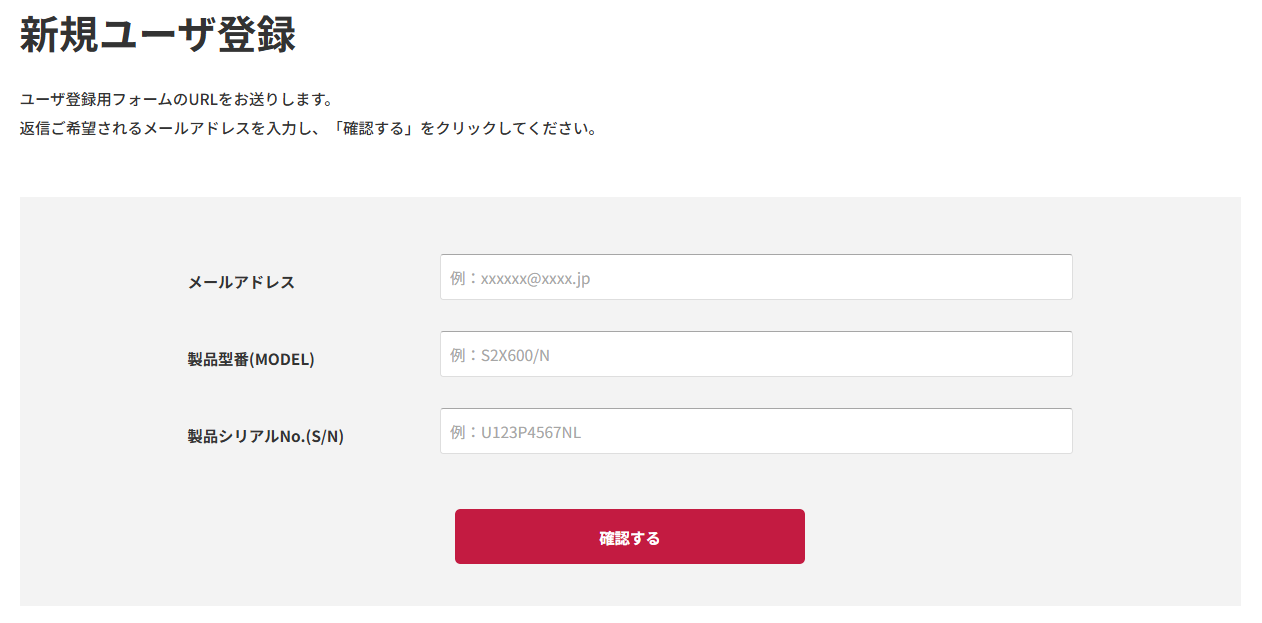The height and width of the screenshot is (623, 1262).
Task: Click the (MODEL) part of the label
Action: (x=282, y=359)
